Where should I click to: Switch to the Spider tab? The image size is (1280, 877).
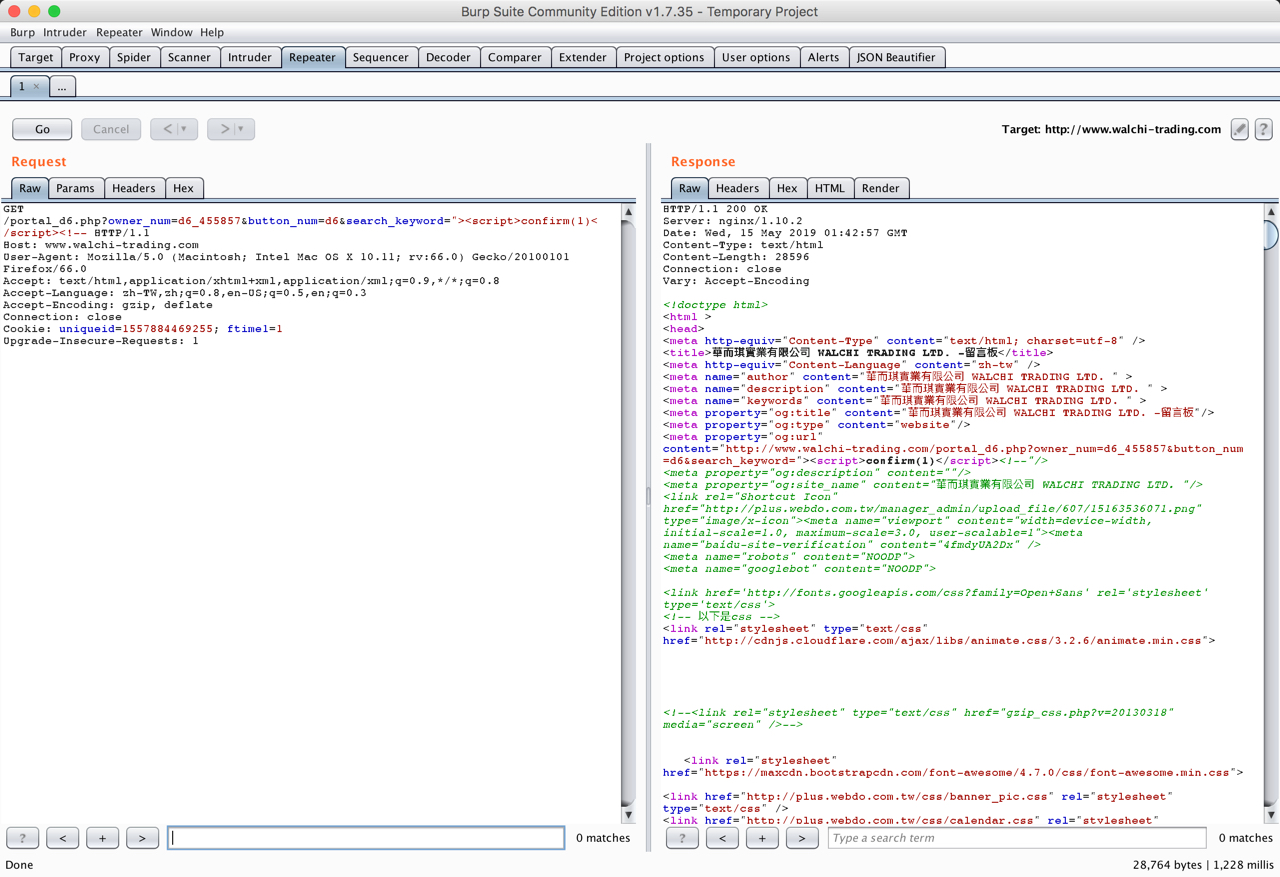134,57
